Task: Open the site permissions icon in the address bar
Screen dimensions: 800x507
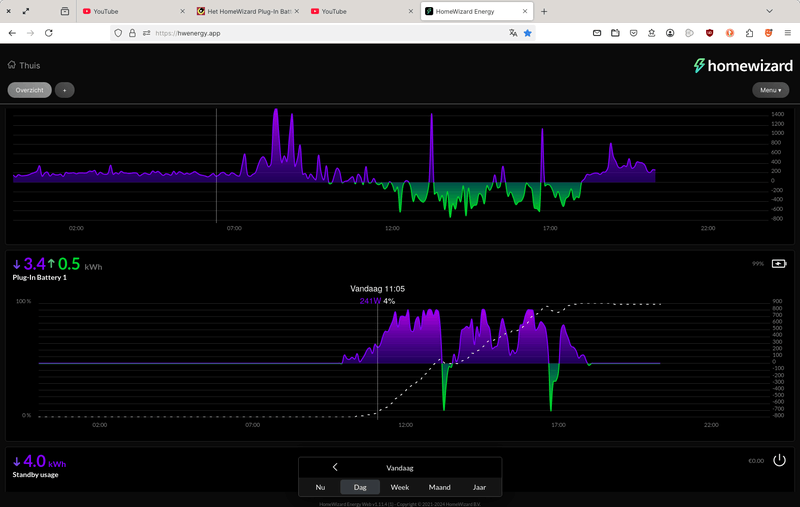Action: click(x=146, y=33)
